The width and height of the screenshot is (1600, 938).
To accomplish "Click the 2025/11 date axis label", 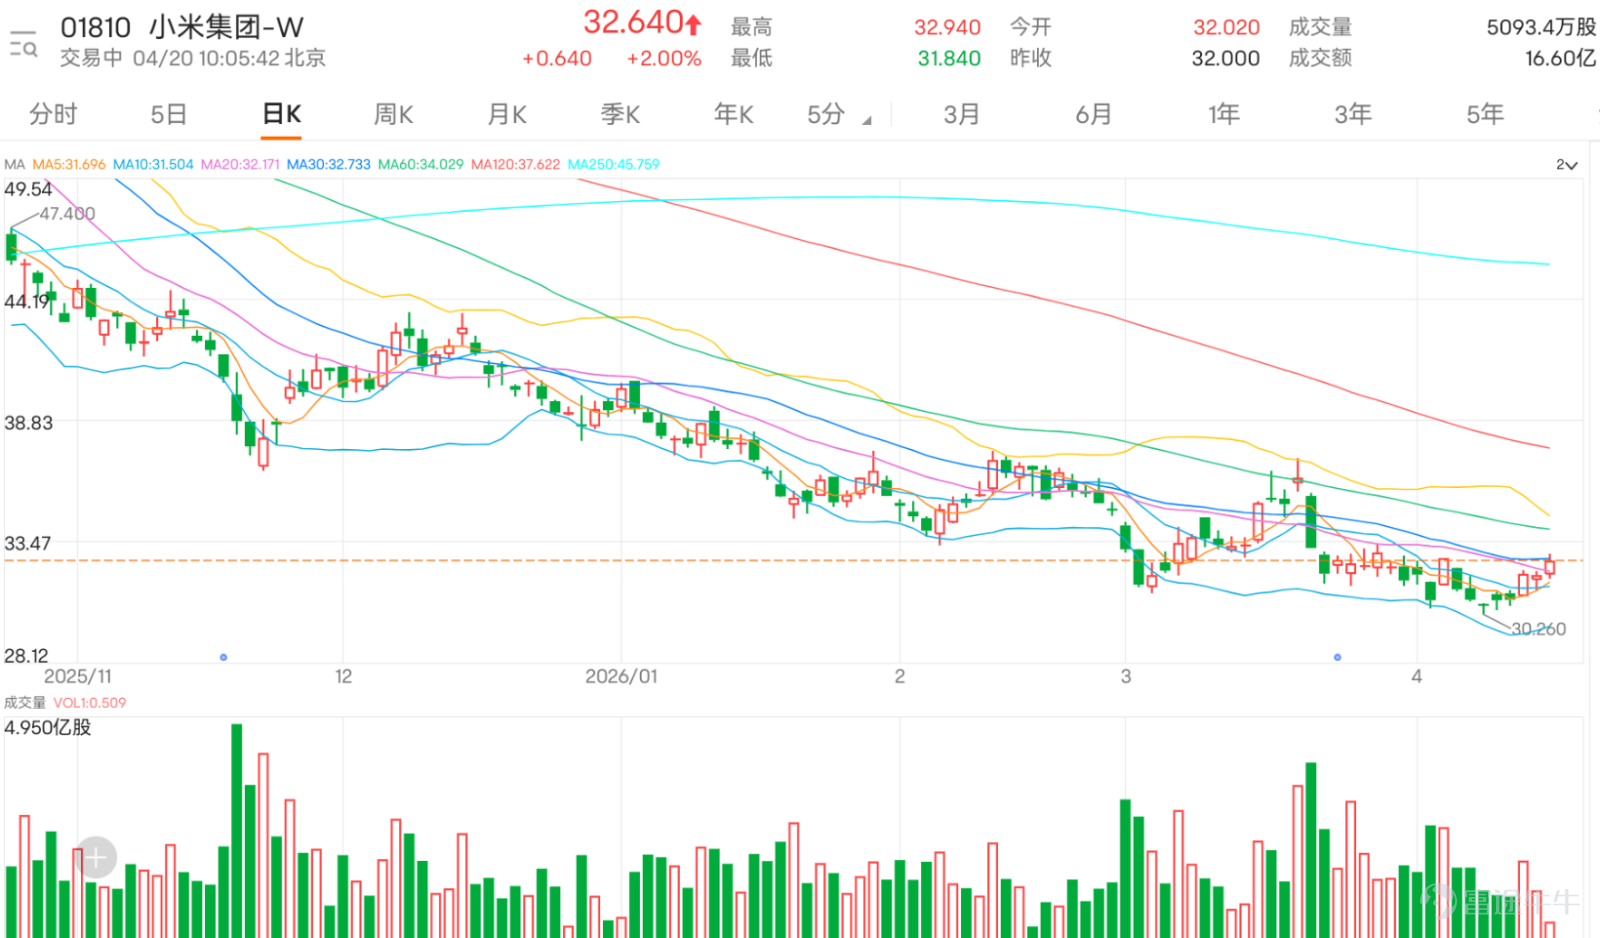I will 78,677.
